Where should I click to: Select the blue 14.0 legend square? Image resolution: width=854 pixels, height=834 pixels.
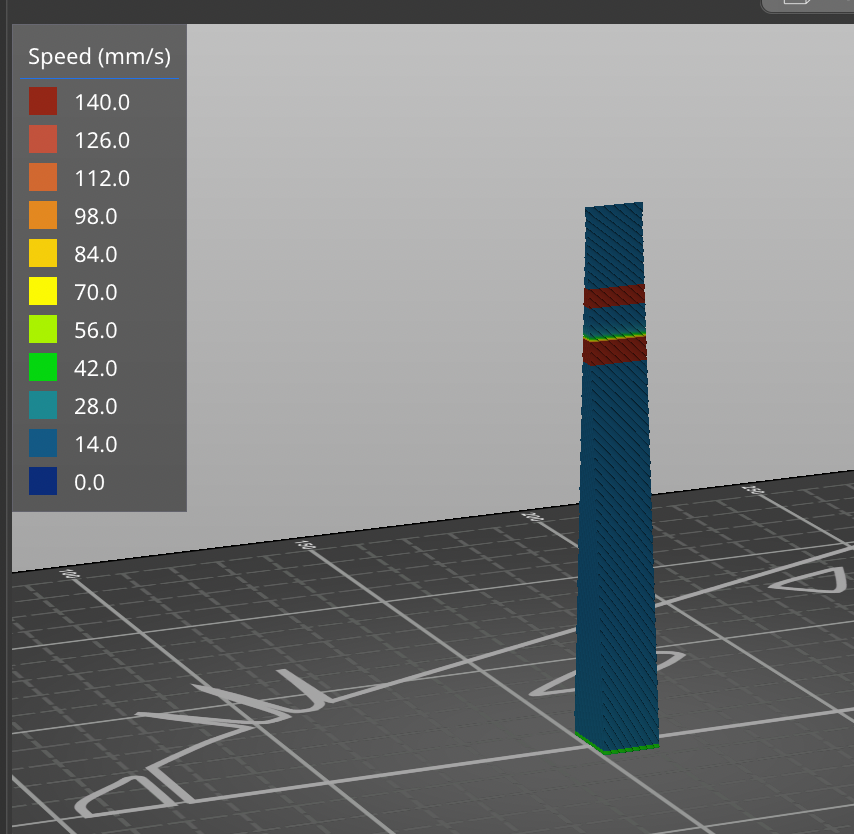click(x=41, y=444)
